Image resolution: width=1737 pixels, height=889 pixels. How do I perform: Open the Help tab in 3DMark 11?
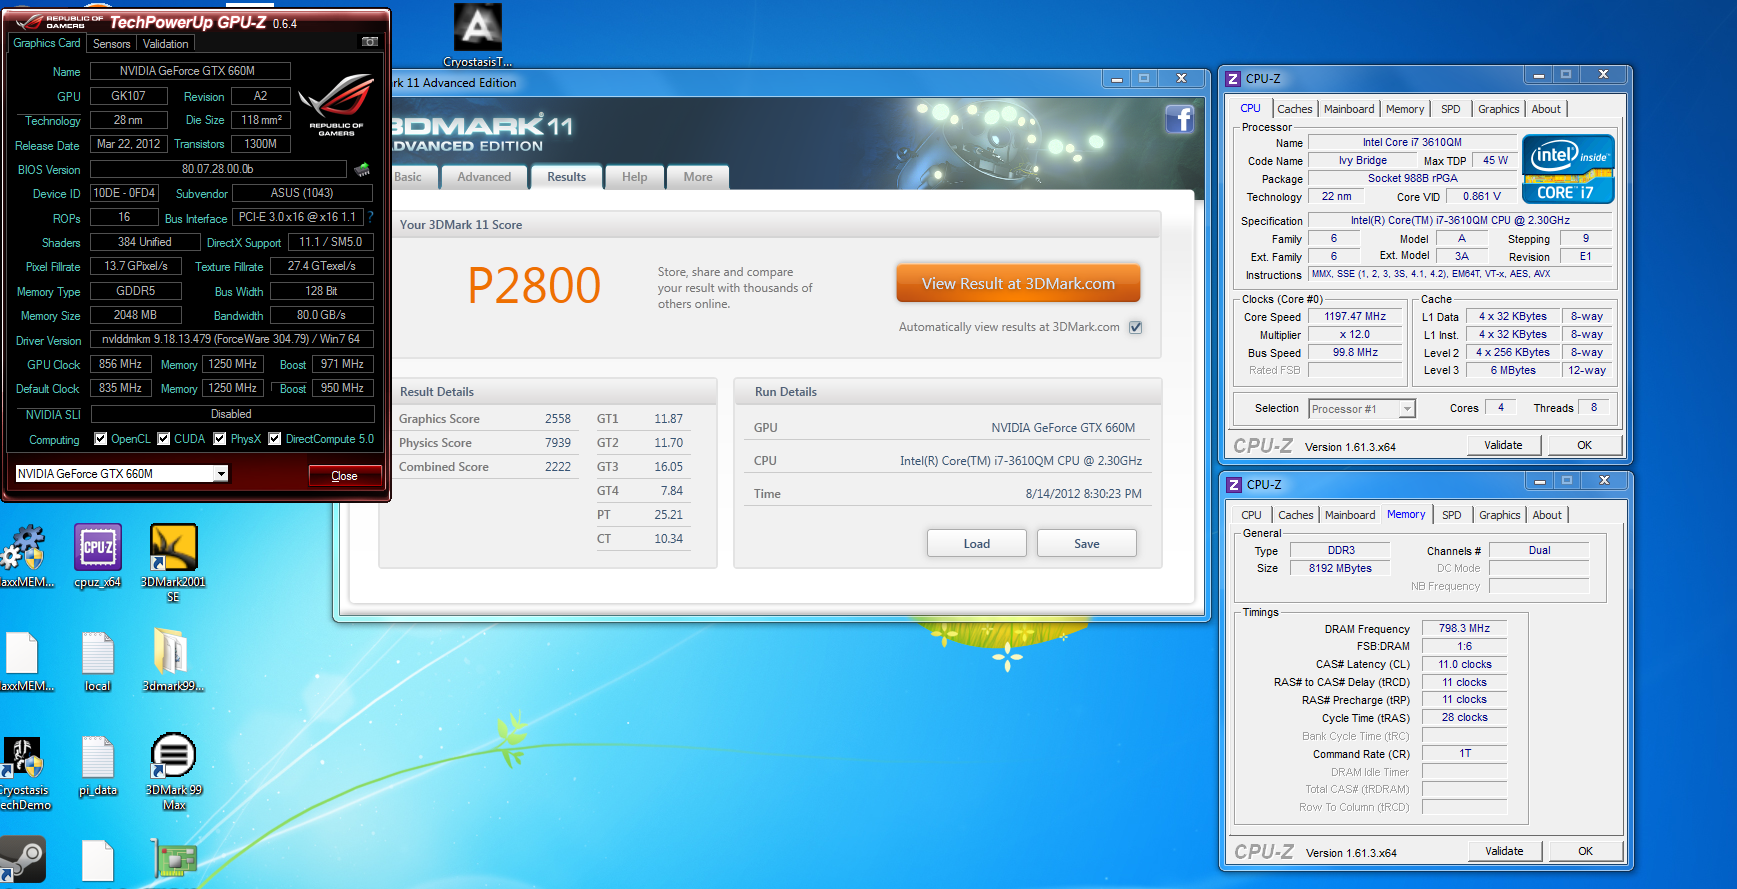pos(634,177)
